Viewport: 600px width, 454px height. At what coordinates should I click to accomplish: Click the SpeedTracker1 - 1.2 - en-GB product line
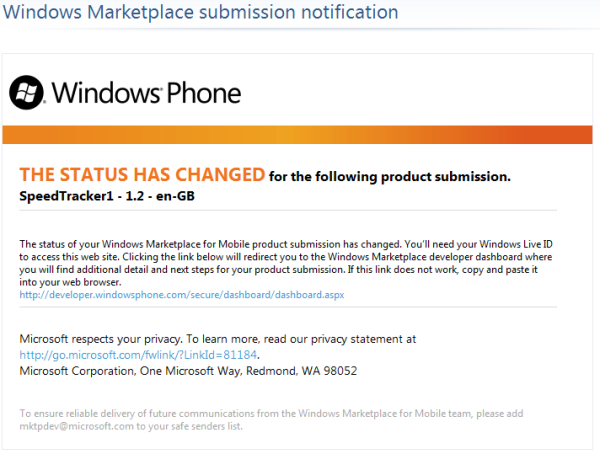[x=107, y=196]
